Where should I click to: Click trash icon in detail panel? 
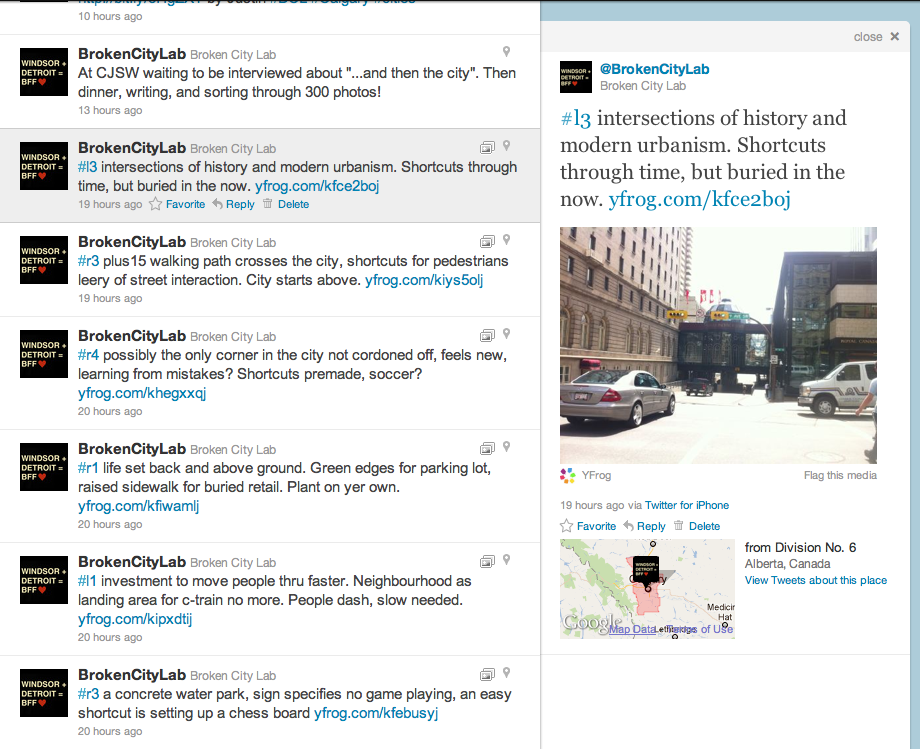pyautogui.click(x=679, y=526)
